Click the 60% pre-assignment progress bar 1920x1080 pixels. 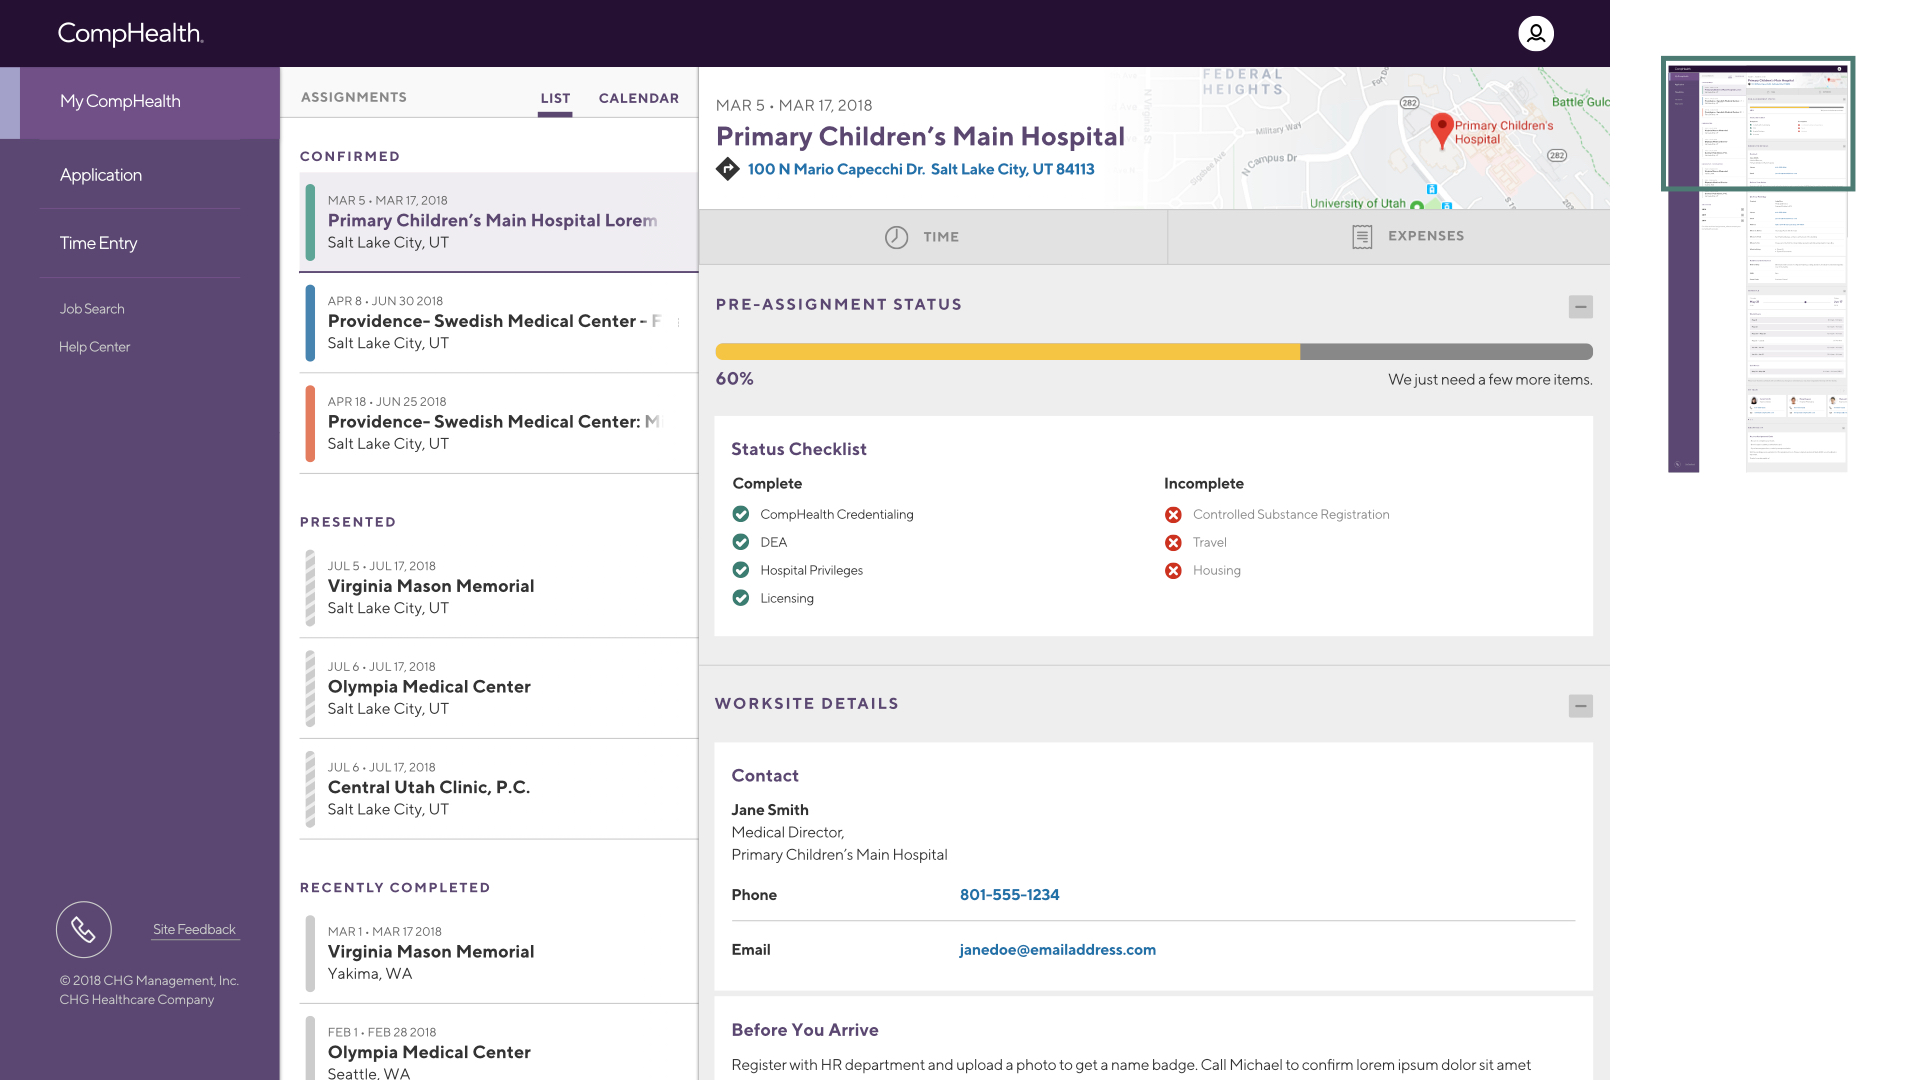click(1154, 352)
